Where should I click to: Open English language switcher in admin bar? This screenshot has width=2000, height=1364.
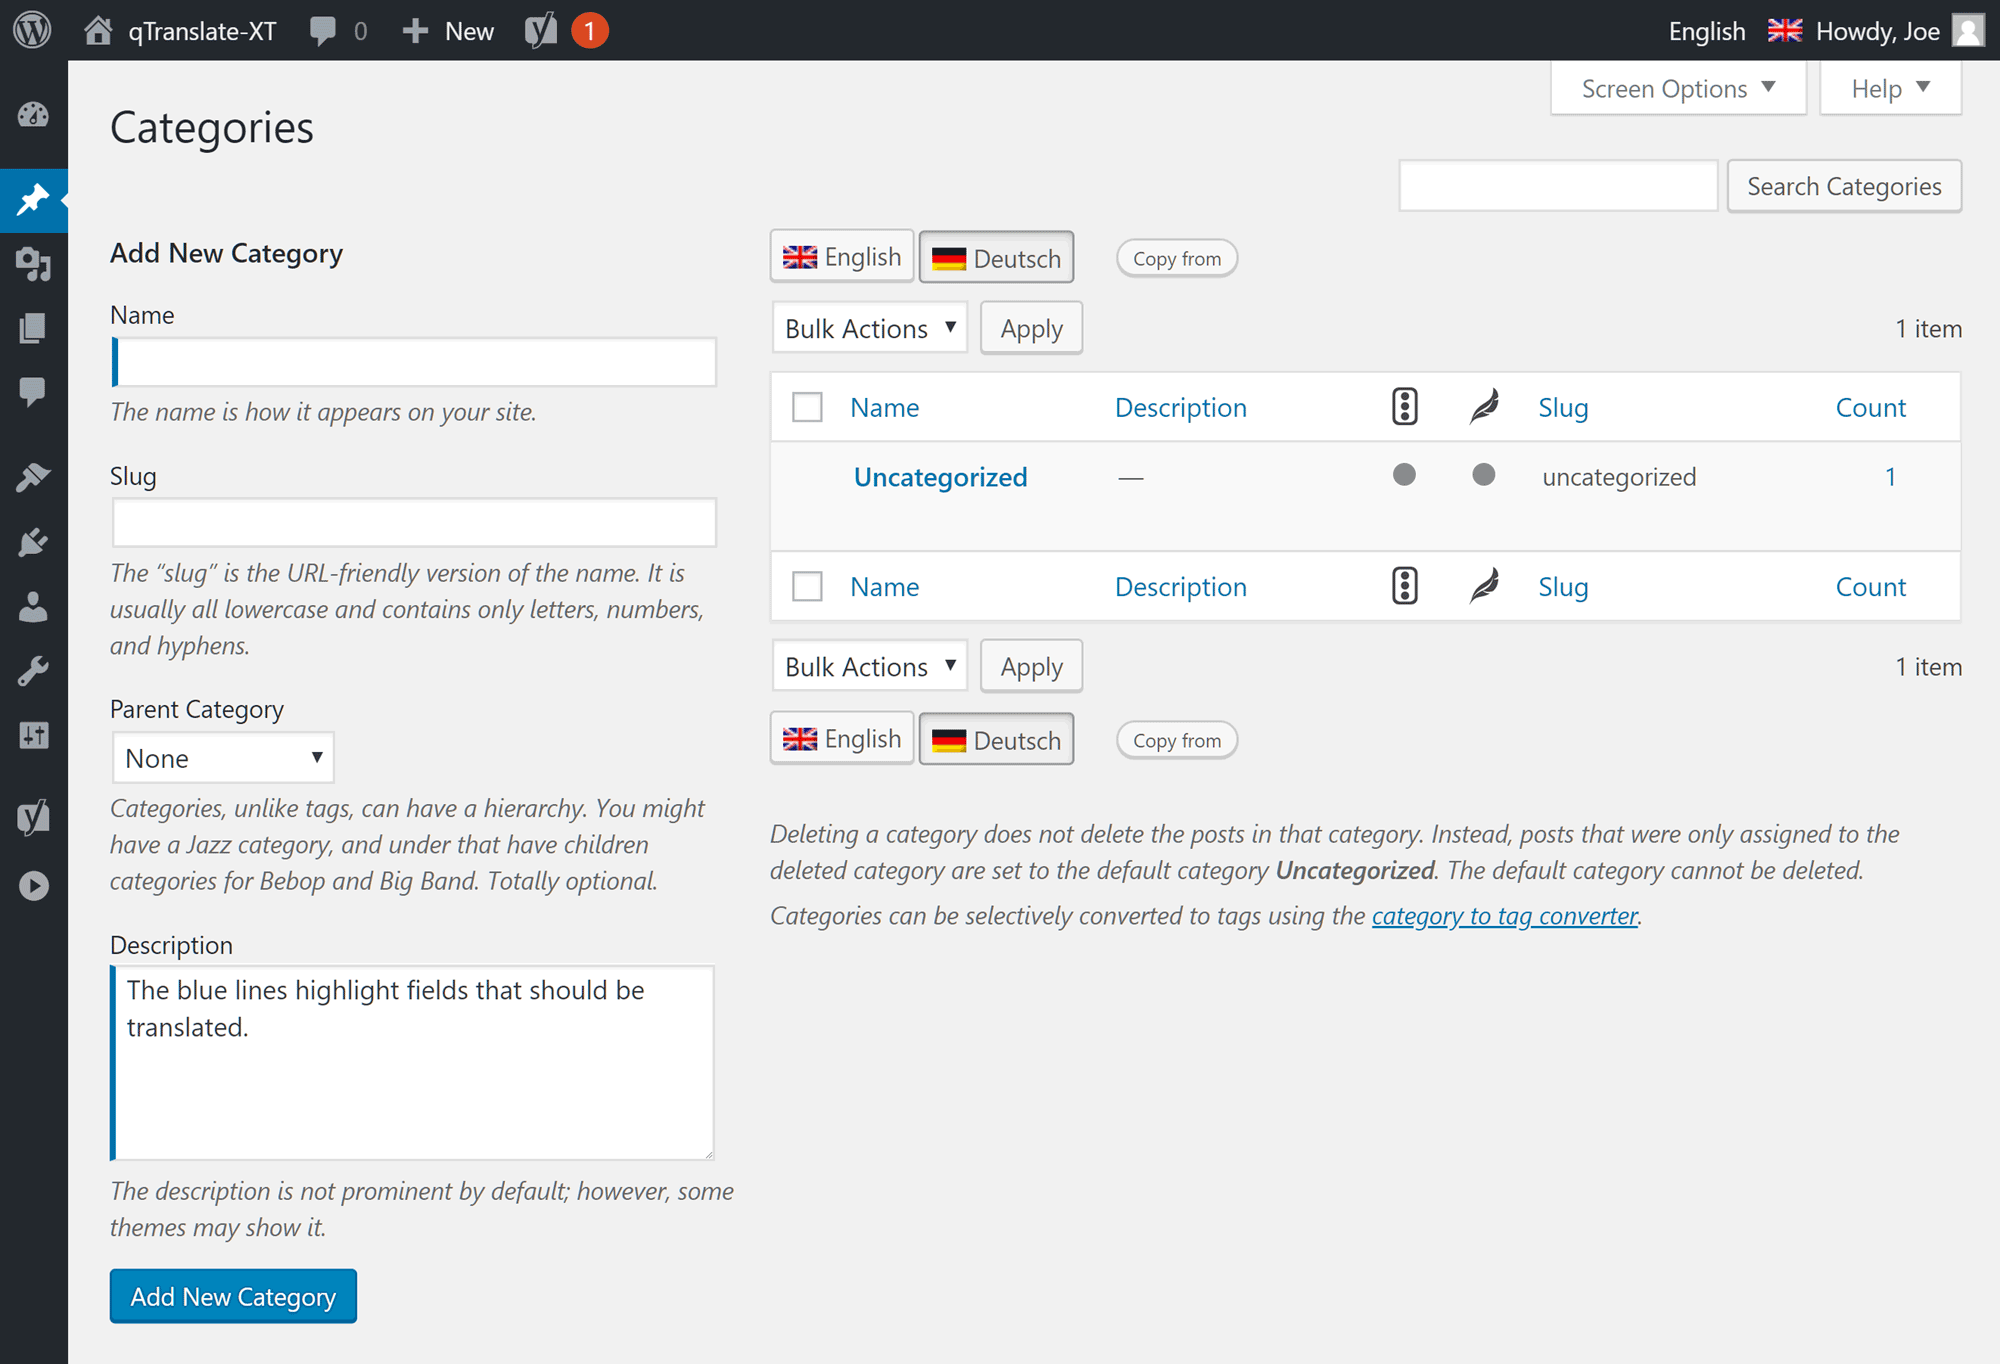[1707, 31]
